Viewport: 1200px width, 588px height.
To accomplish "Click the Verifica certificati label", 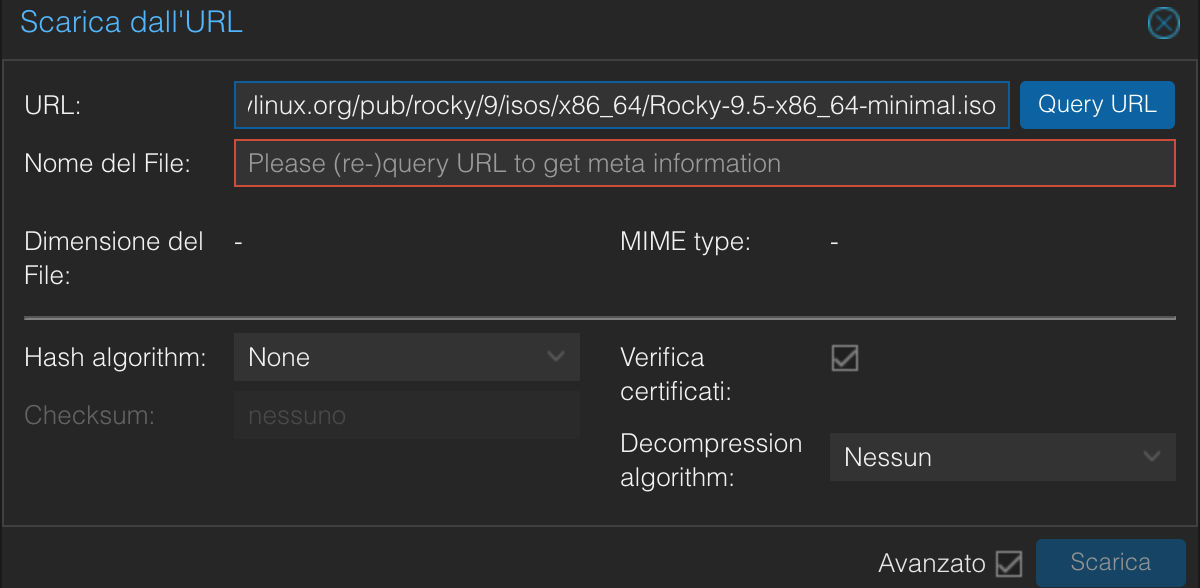I will (x=675, y=374).
